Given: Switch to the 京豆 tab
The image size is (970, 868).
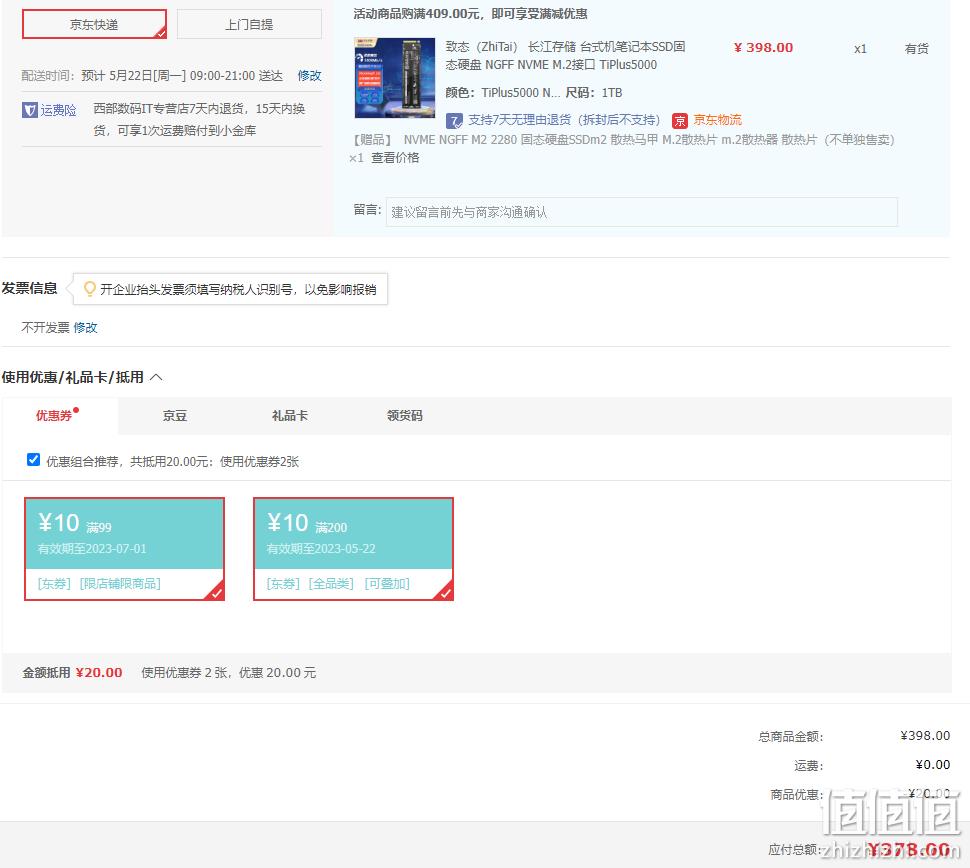Looking at the screenshot, I should click(174, 415).
